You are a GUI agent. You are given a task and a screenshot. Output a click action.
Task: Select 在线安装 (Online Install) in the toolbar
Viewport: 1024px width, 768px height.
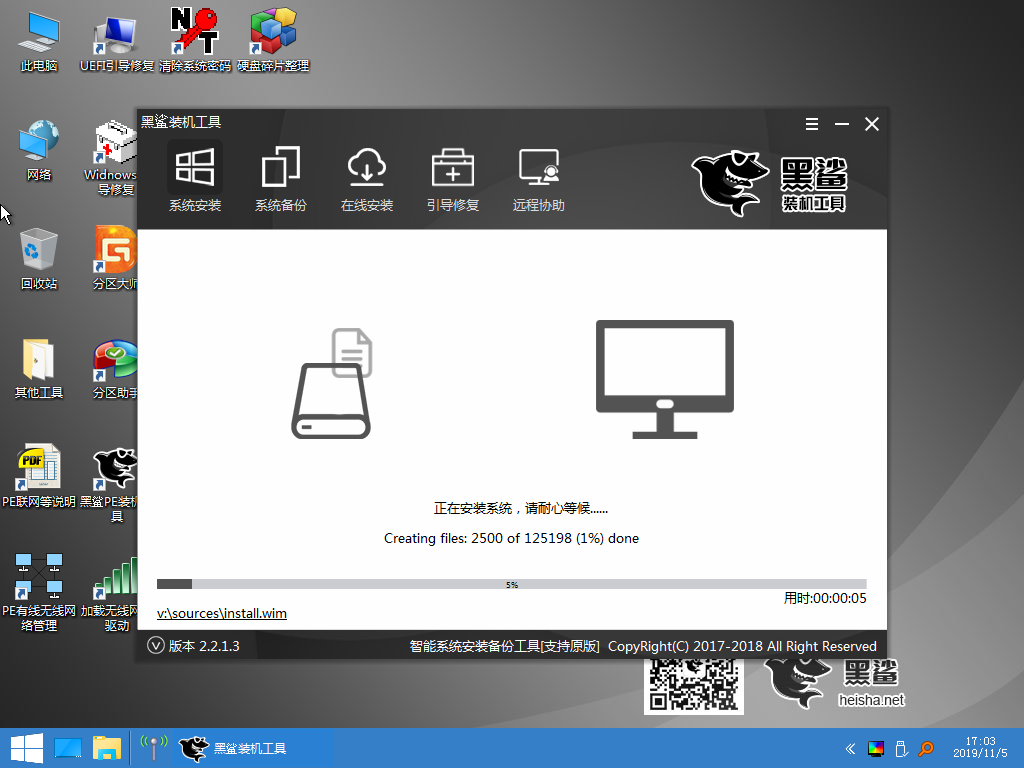pyautogui.click(x=367, y=178)
